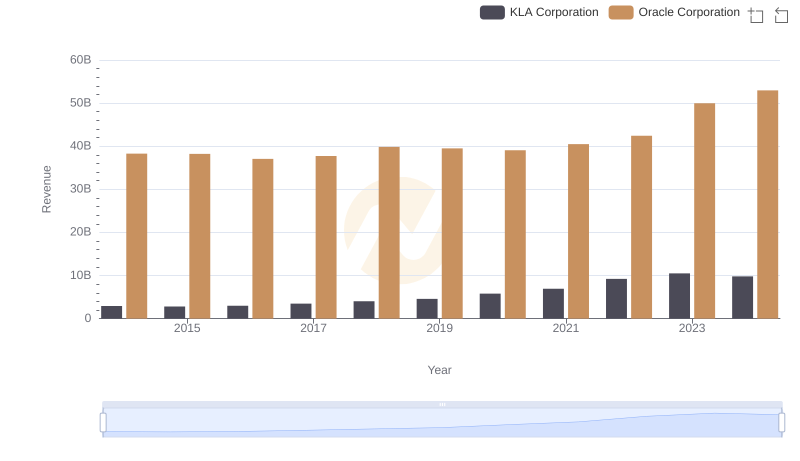Click the KLA bar for 2018
The image size is (800, 461).
(x=364, y=310)
